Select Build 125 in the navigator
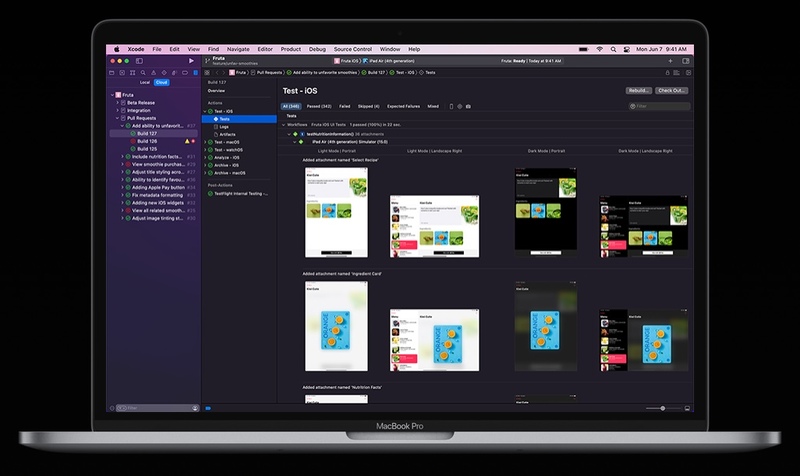 pyautogui.click(x=147, y=149)
